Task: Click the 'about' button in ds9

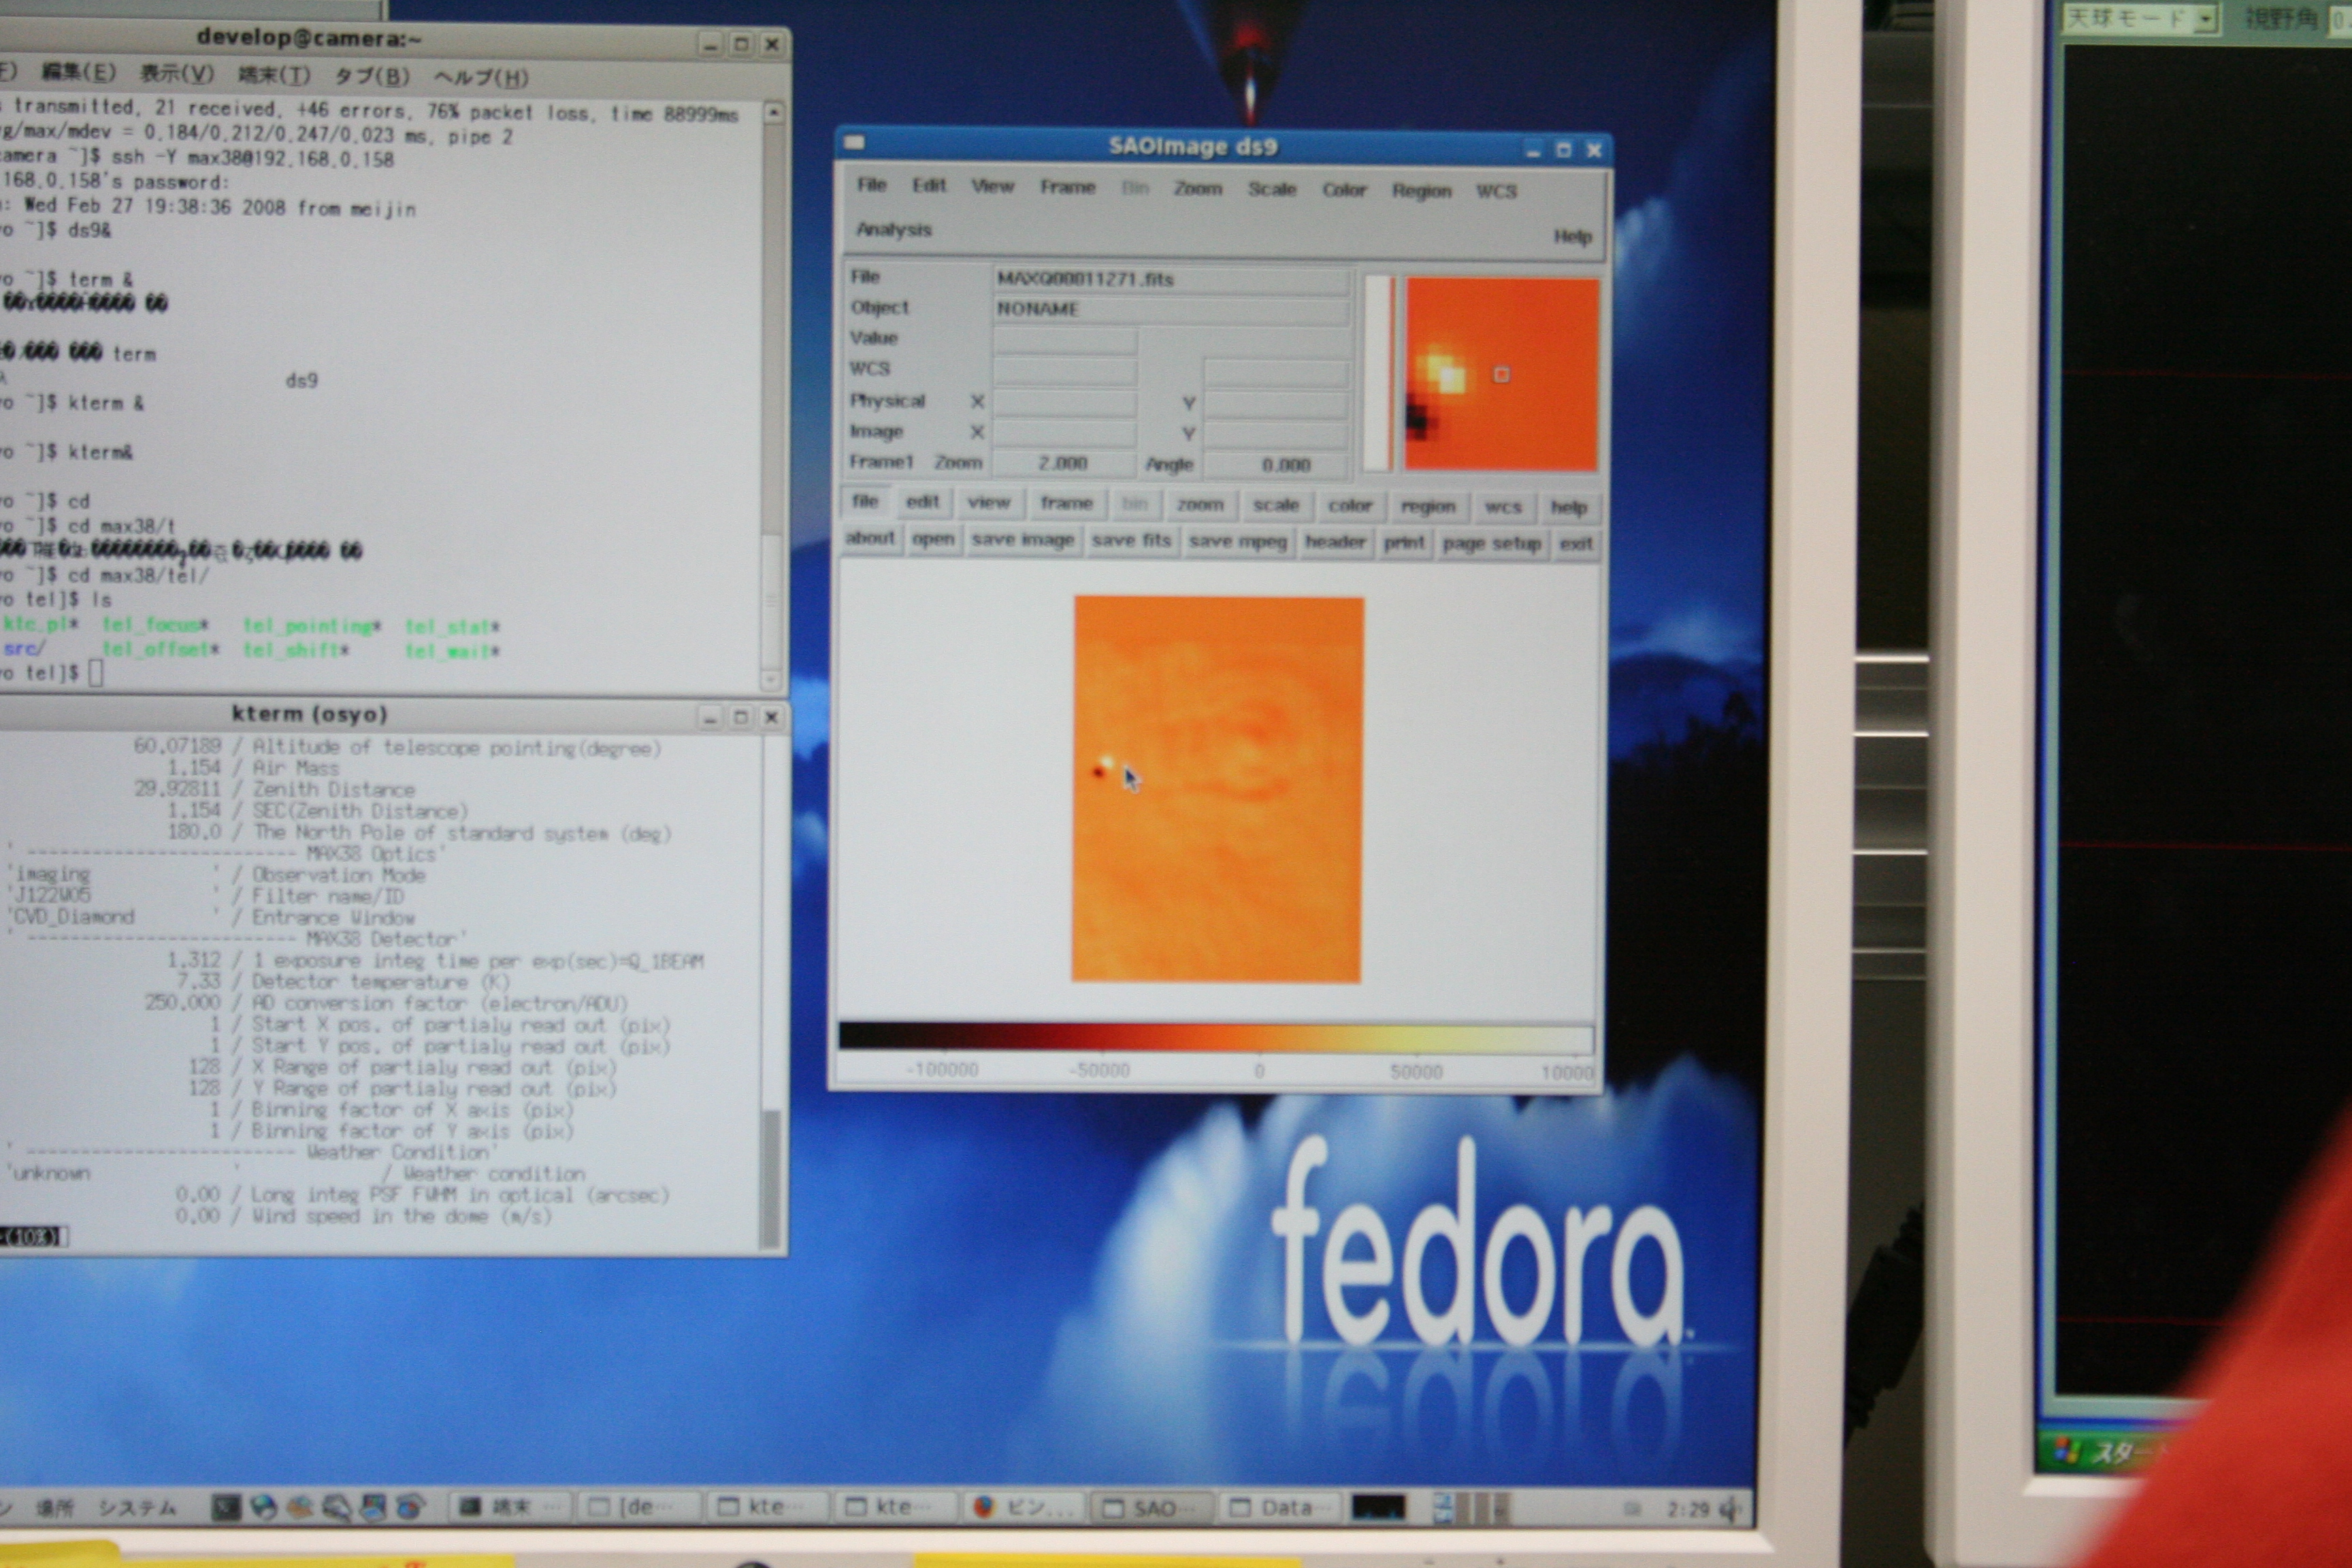Action: pyautogui.click(x=870, y=538)
